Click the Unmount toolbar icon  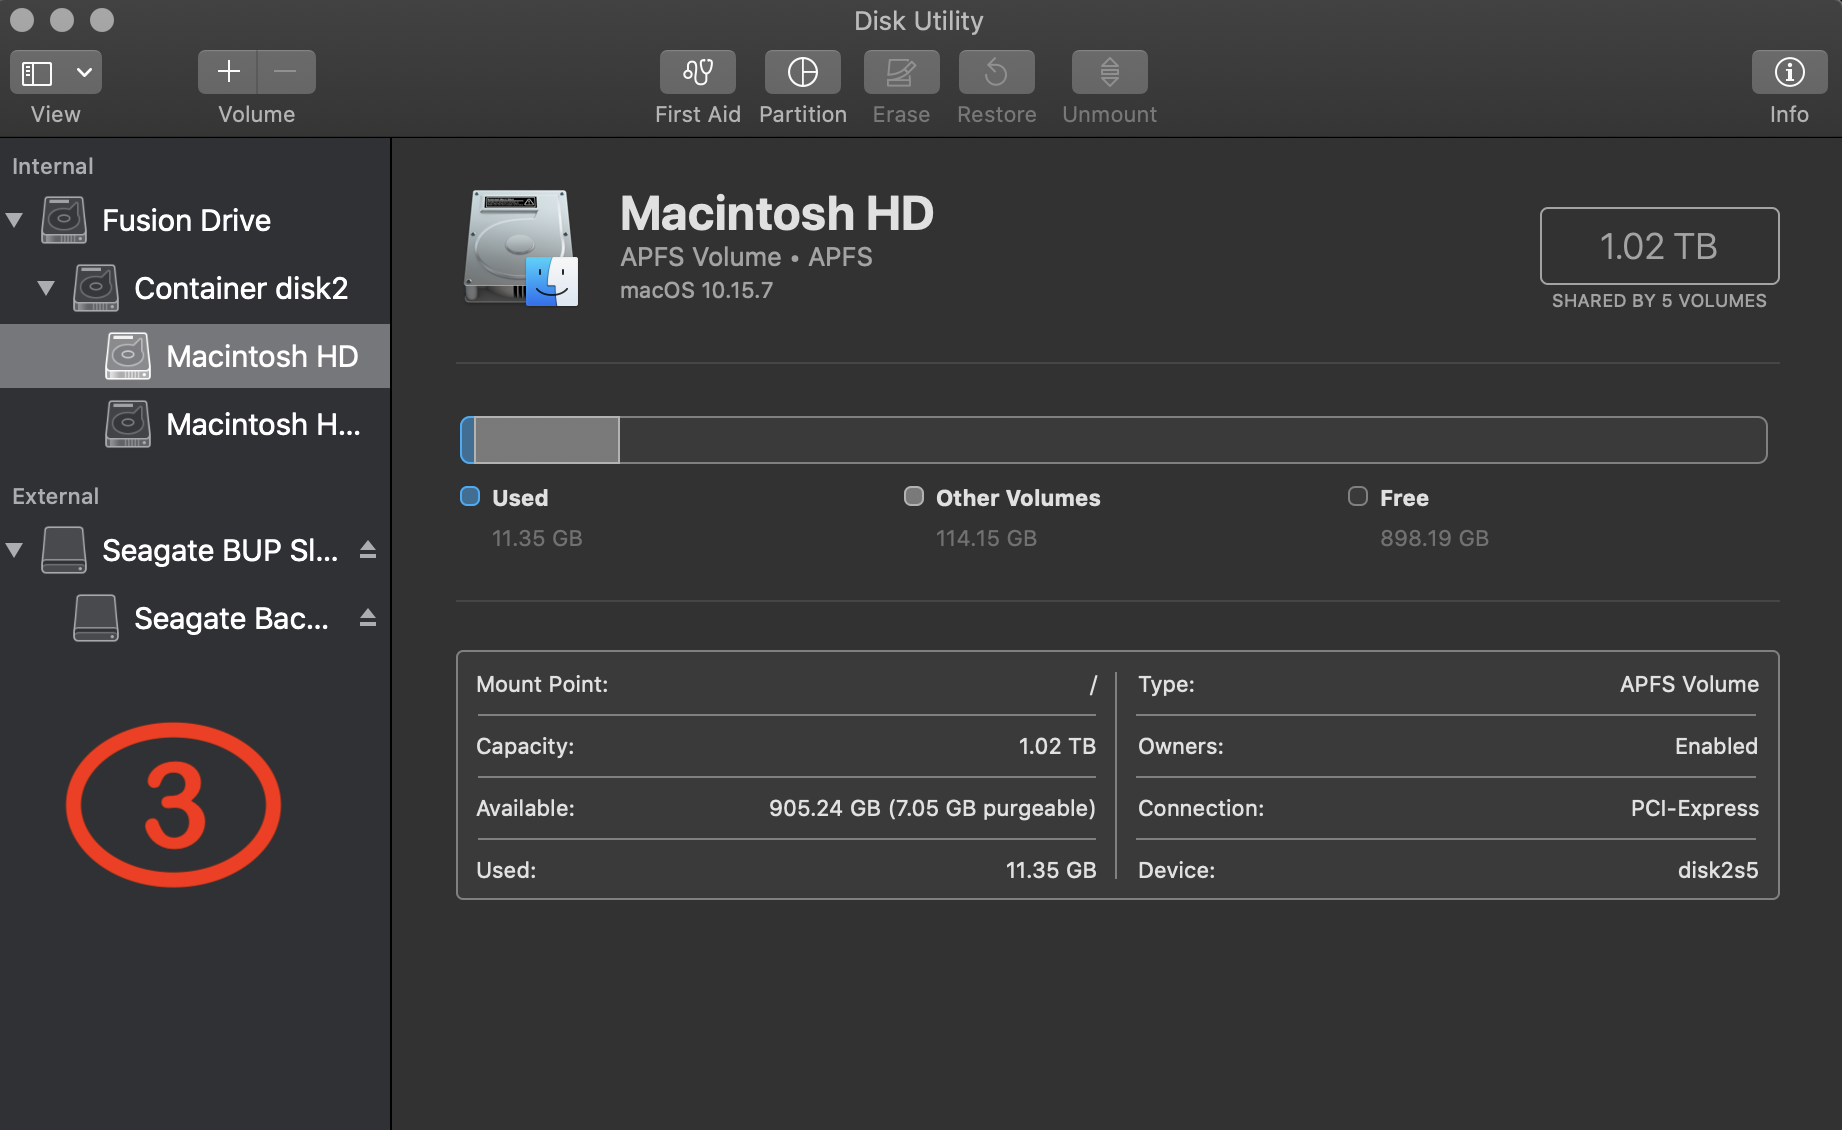(1109, 72)
